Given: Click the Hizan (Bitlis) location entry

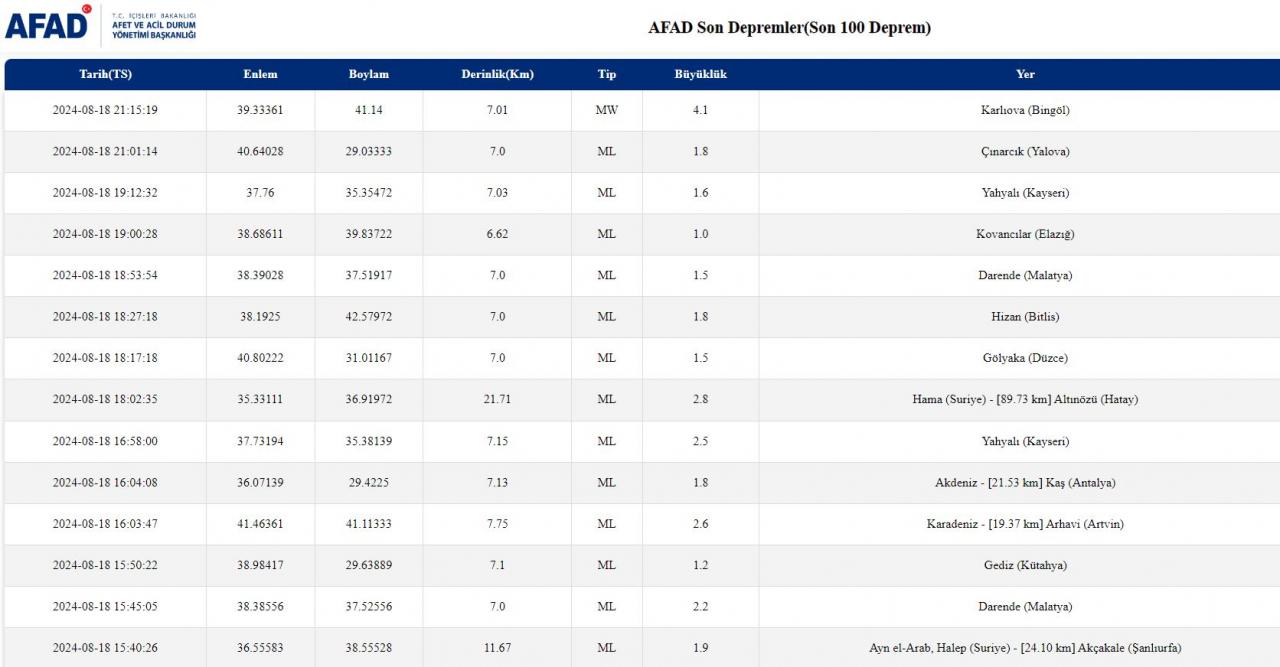Looking at the screenshot, I should pos(1025,317).
